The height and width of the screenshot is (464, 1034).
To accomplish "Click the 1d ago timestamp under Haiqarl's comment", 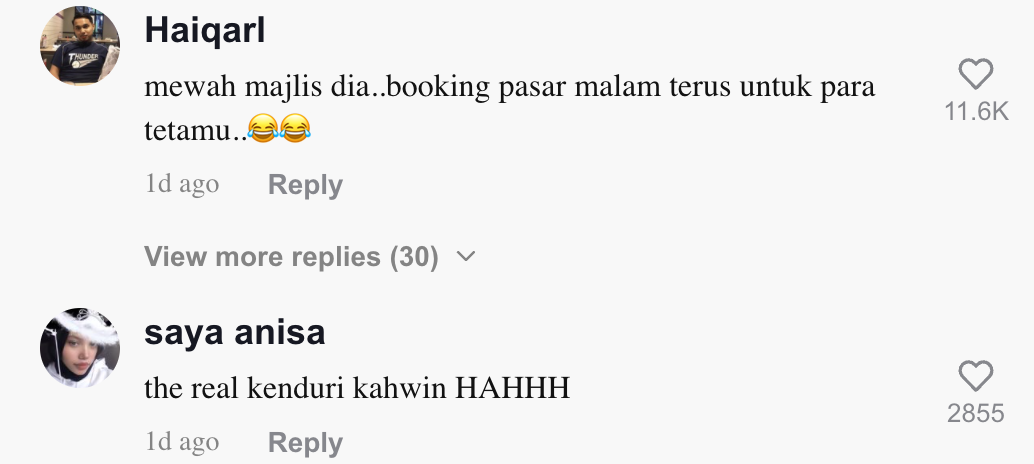I will tap(182, 183).
